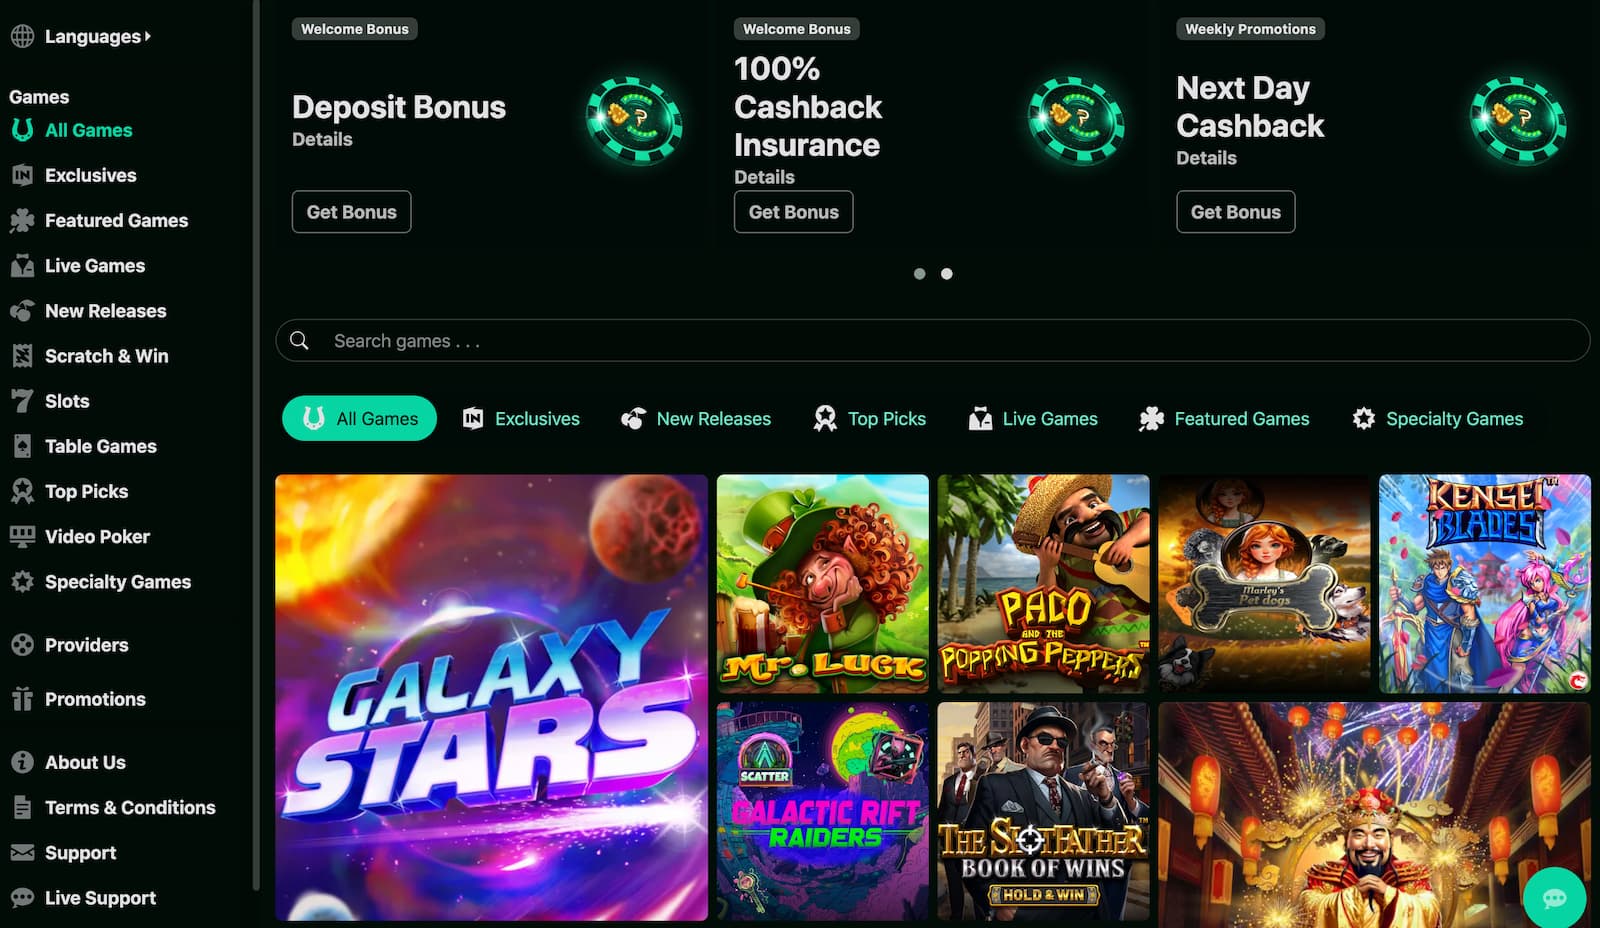Open Providers via its sidebar icon

[x=22, y=645]
